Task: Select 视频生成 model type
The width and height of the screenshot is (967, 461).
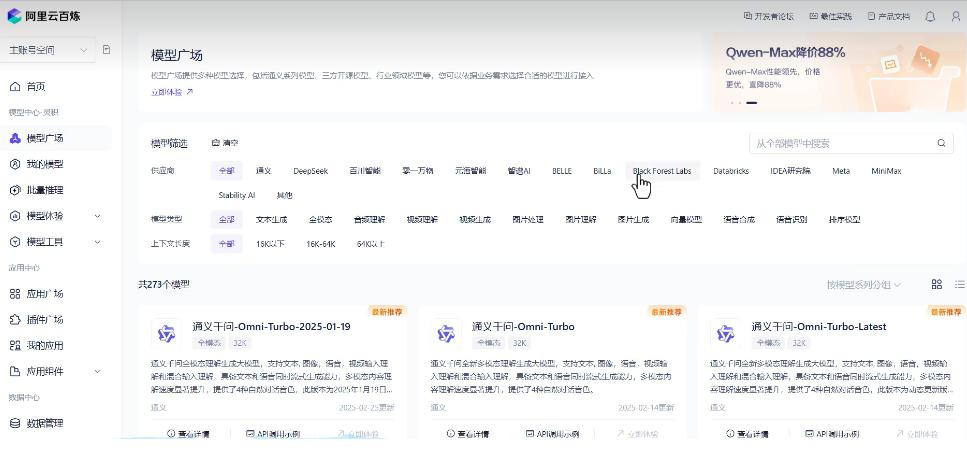Action: coord(475,219)
